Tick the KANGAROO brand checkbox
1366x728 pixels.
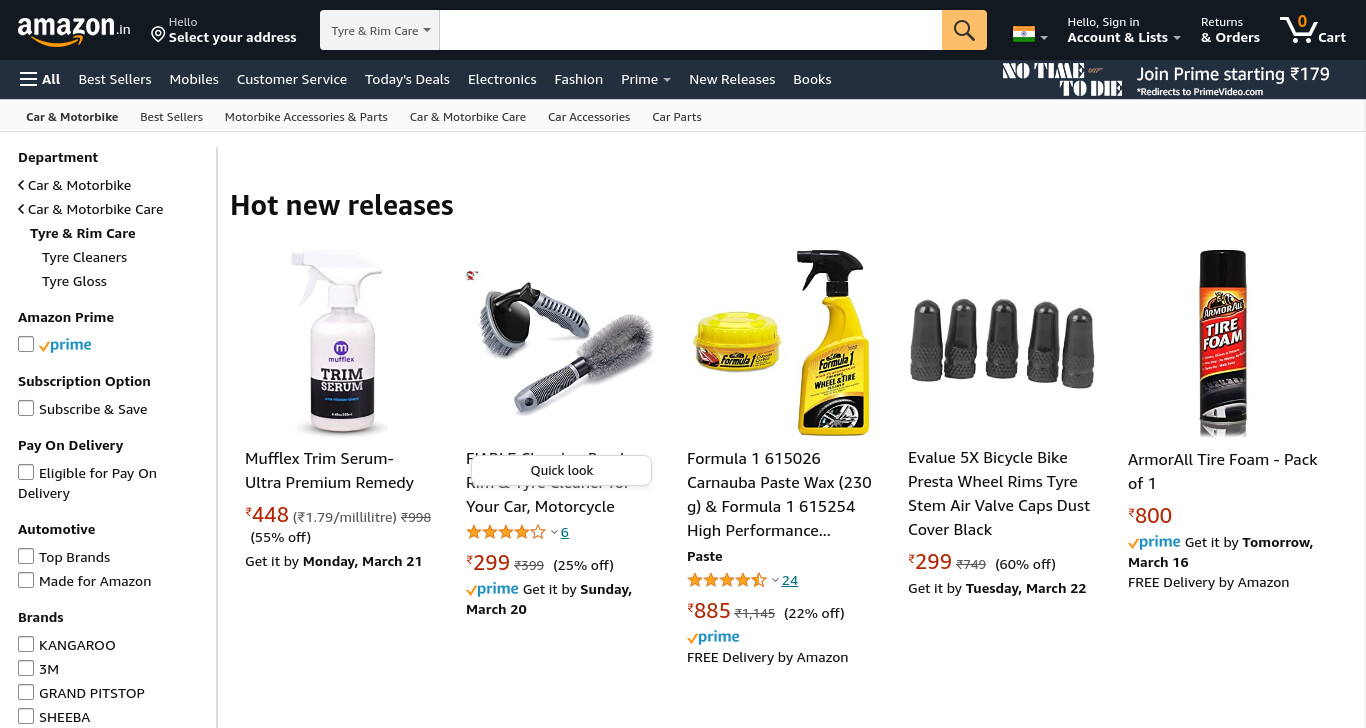(x=26, y=644)
